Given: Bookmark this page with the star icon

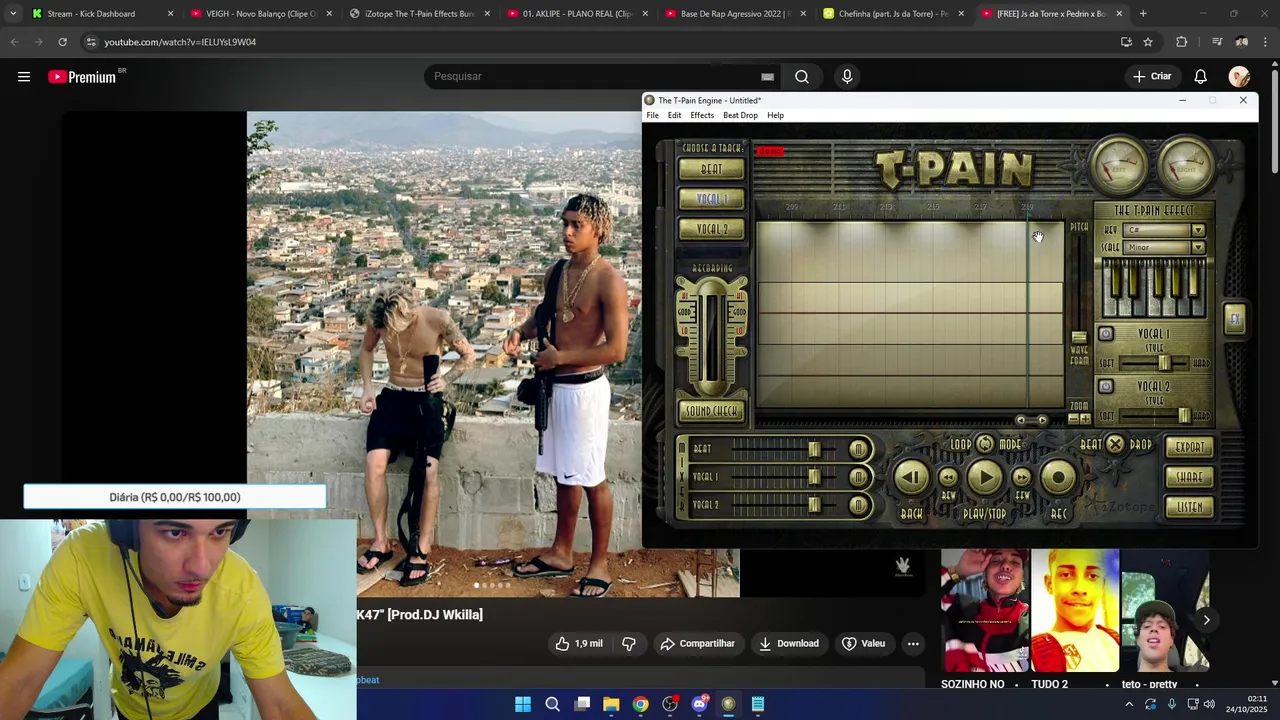Looking at the screenshot, I should [x=1148, y=42].
